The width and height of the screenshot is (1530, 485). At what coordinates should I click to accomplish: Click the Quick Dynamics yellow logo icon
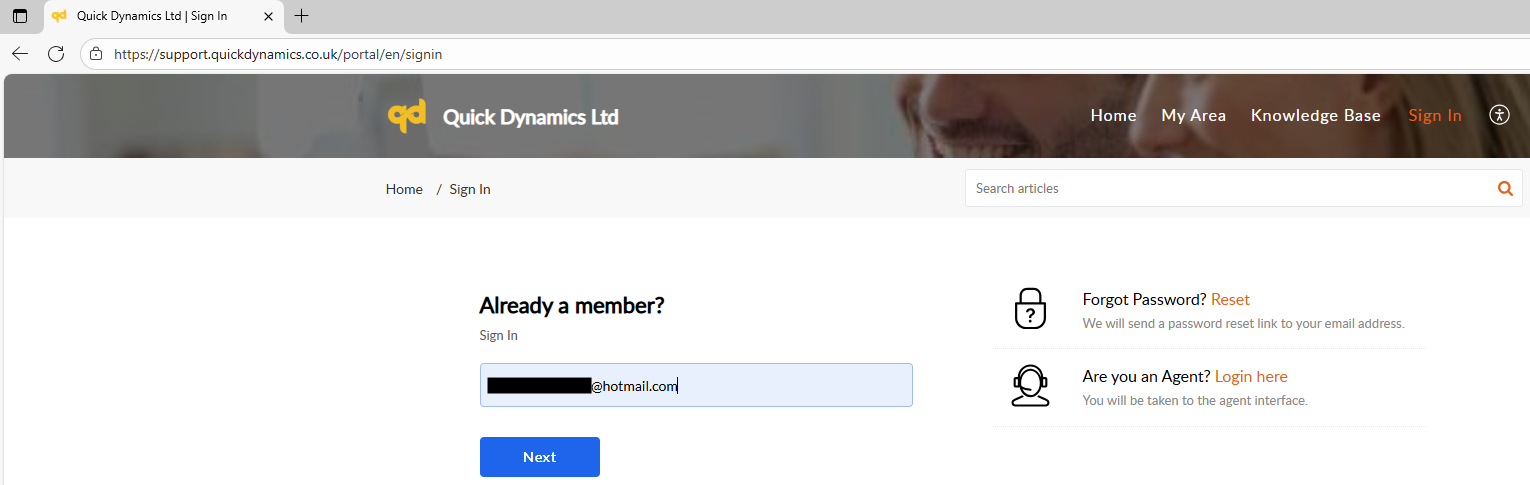point(407,116)
